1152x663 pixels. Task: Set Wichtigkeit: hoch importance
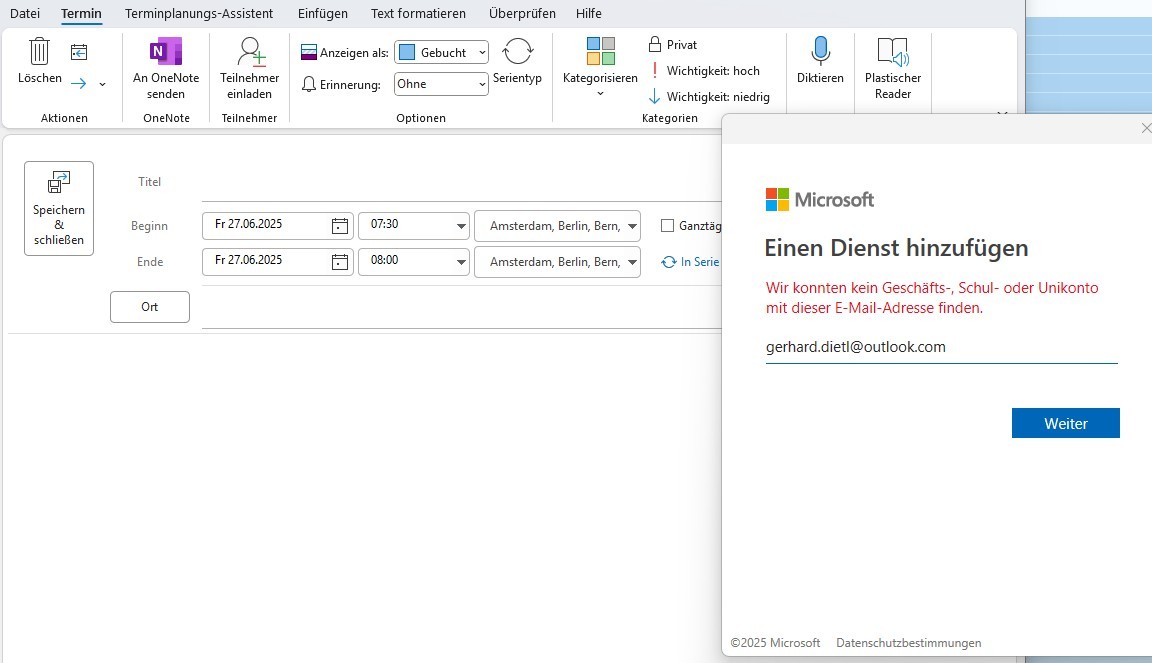(x=705, y=71)
